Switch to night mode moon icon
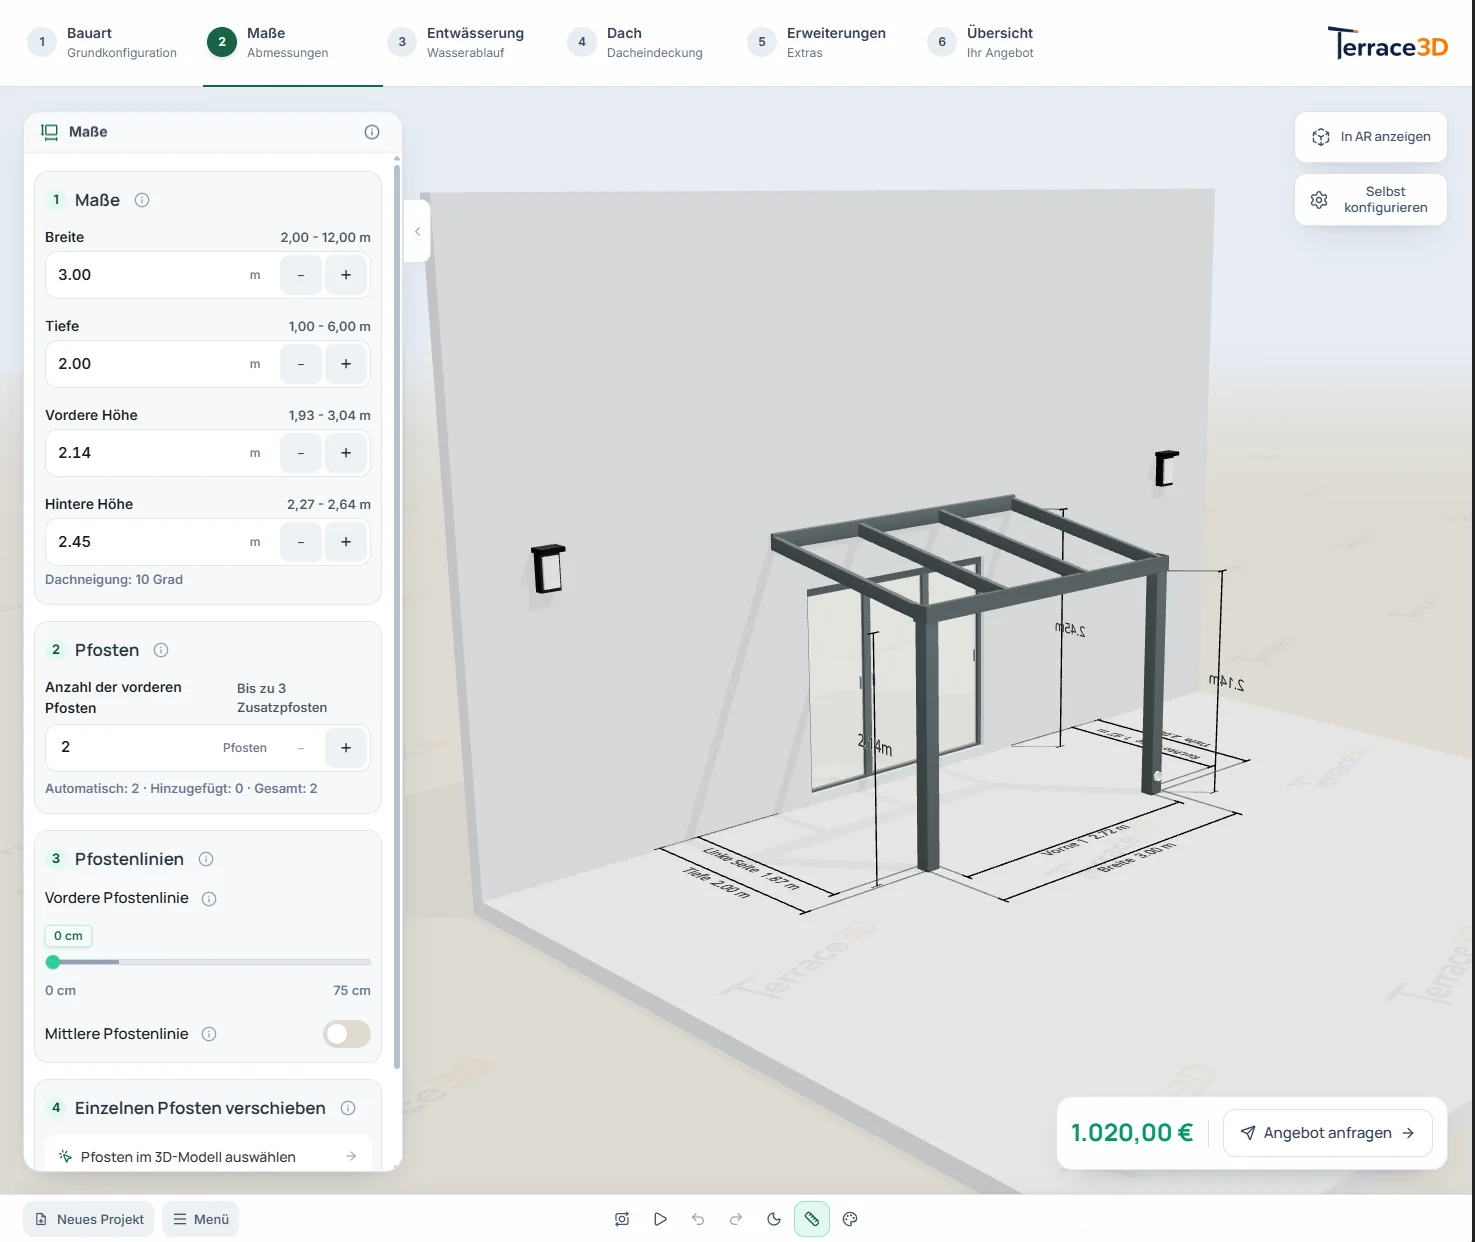Screen dimensions: 1475x1242 (774, 1219)
